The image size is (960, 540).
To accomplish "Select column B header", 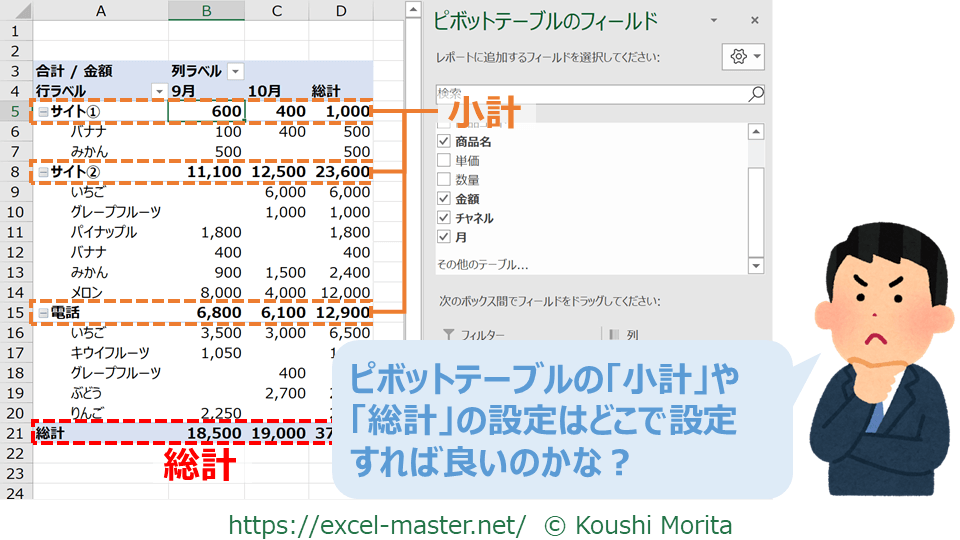I will pyautogui.click(x=206, y=10).
